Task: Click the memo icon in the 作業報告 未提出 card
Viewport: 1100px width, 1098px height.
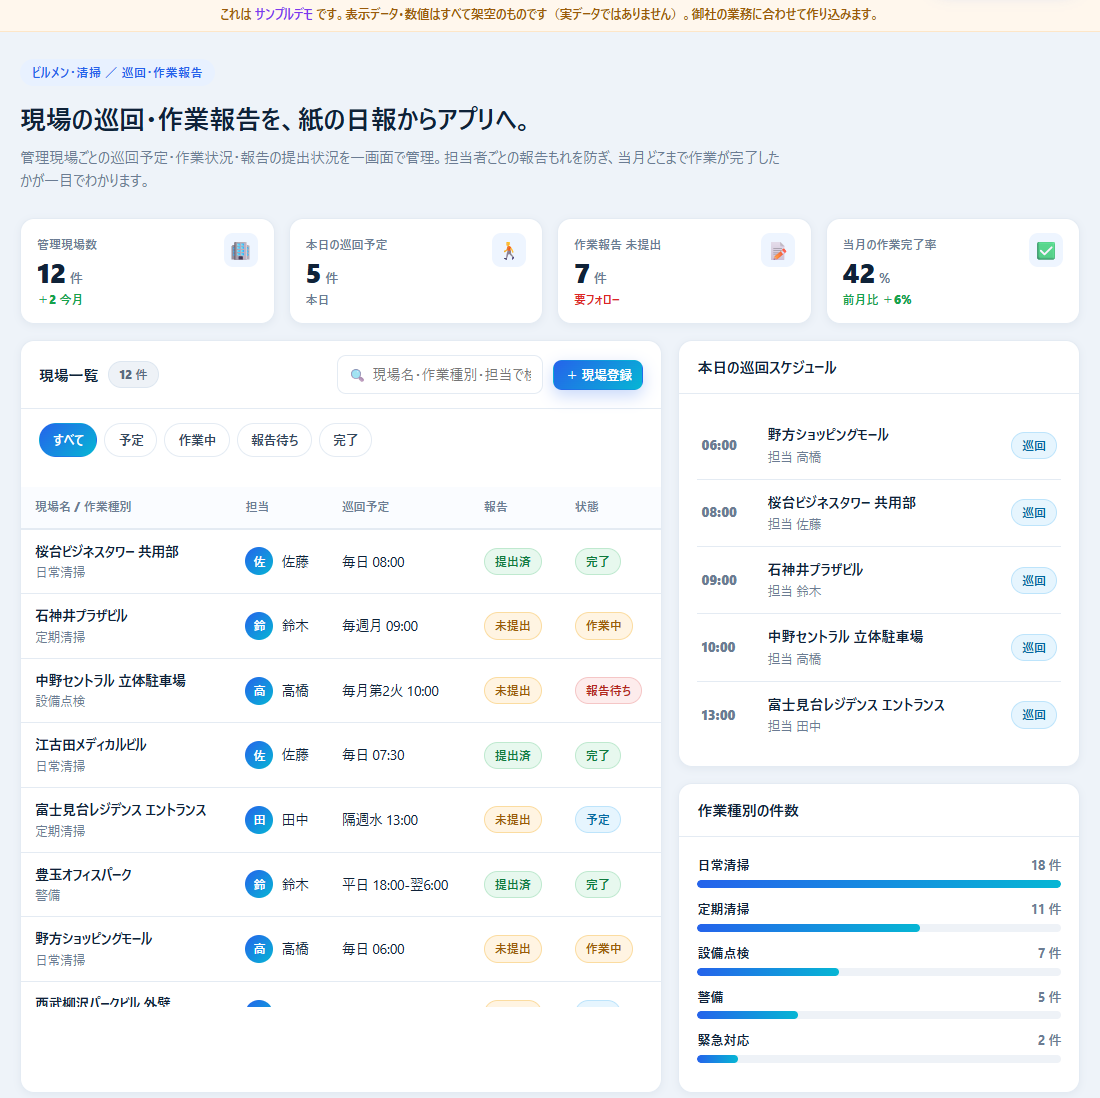Action: pyautogui.click(x=778, y=250)
